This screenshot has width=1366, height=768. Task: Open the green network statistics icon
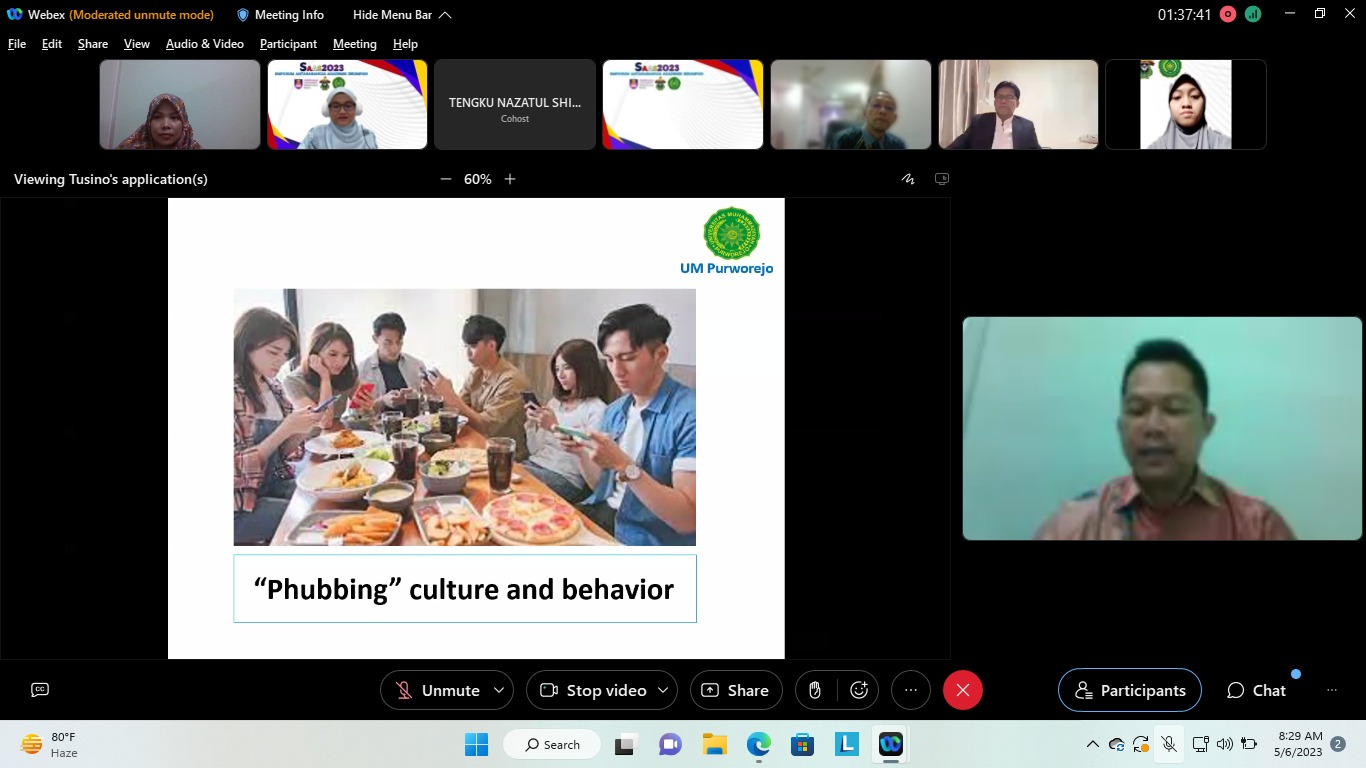pyautogui.click(x=1252, y=15)
